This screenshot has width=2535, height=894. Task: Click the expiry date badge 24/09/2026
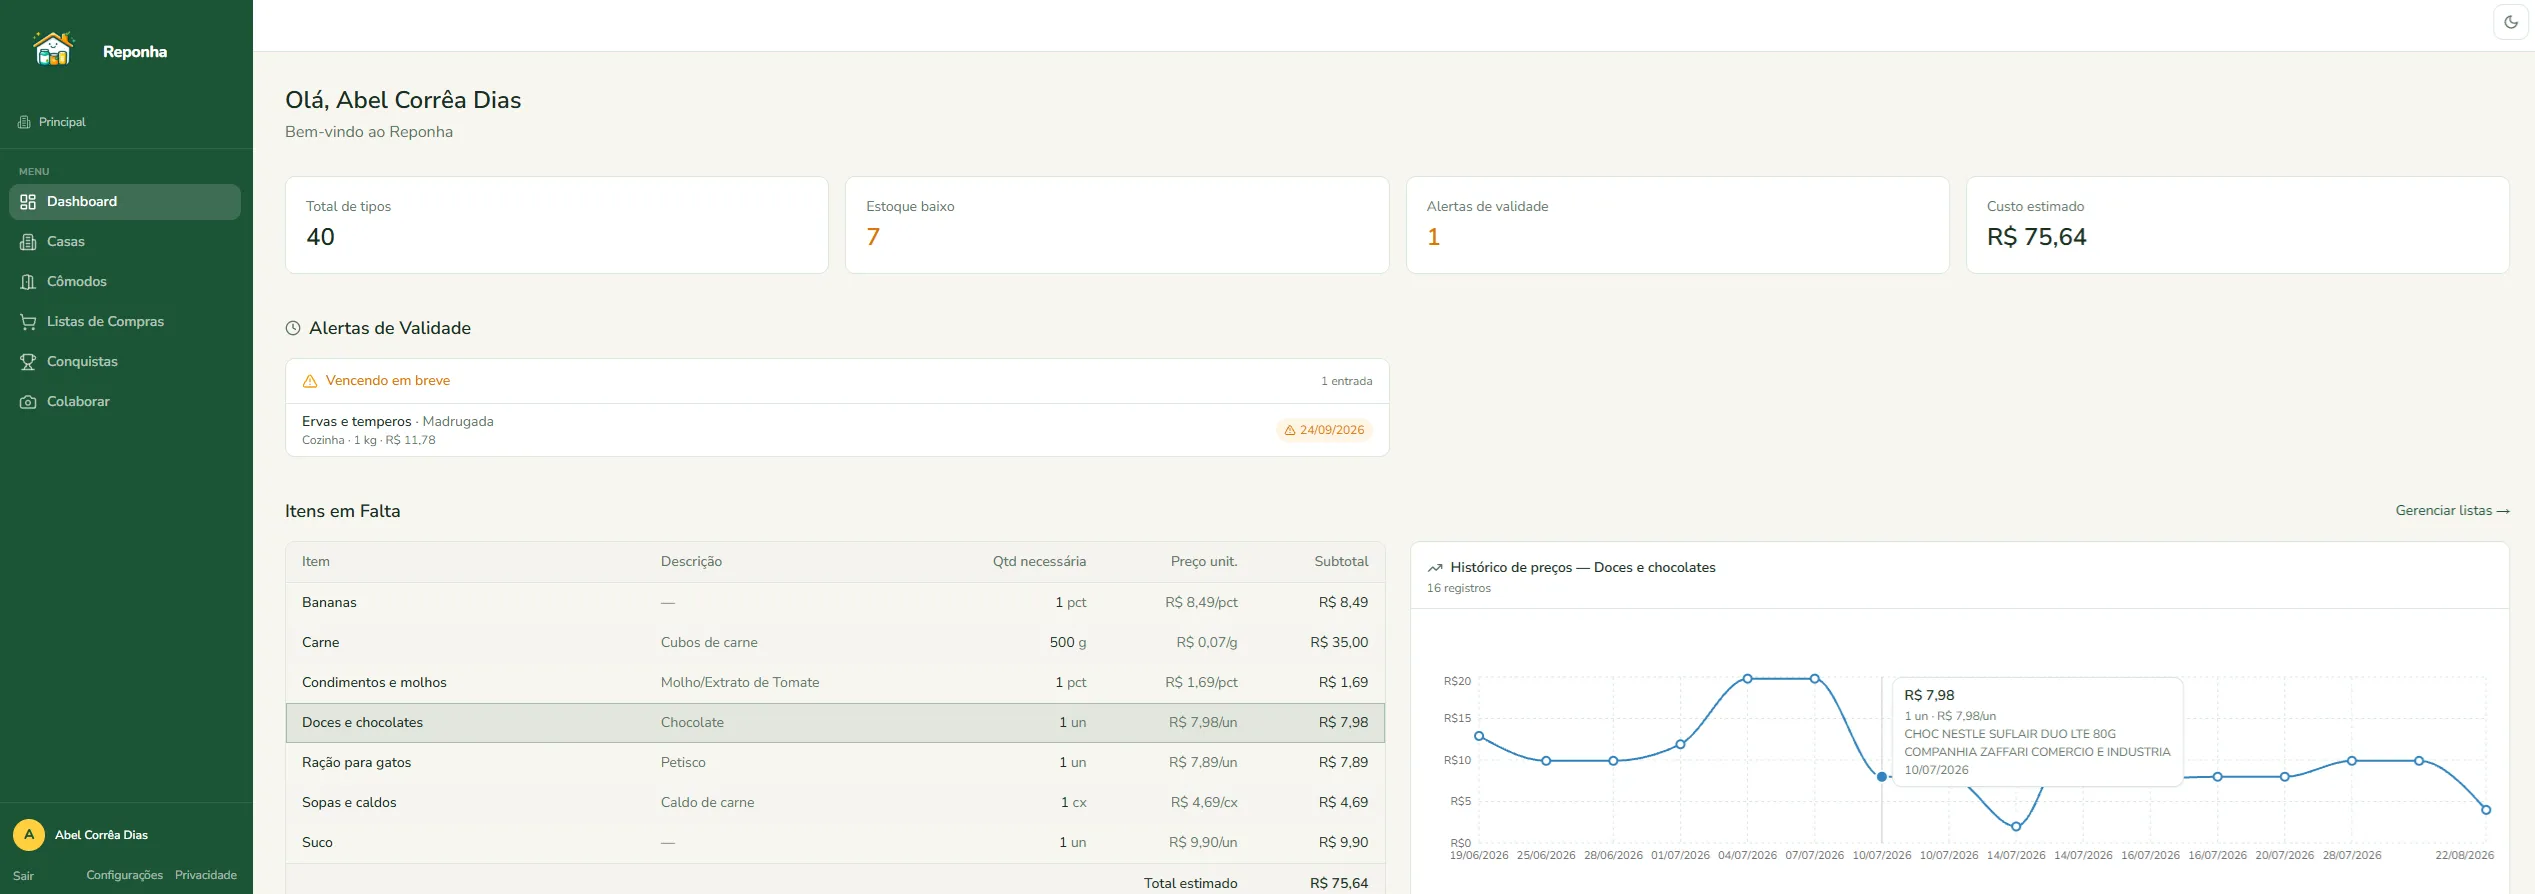click(x=1324, y=430)
